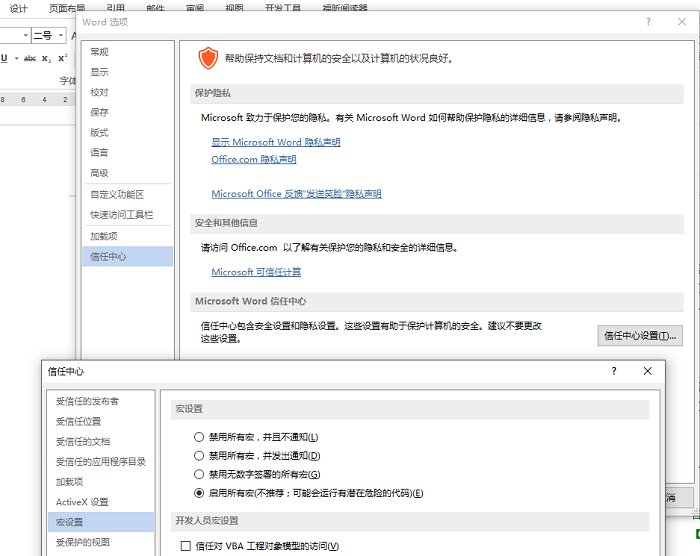Select 启用所有宏 radio option

click(199, 493)
